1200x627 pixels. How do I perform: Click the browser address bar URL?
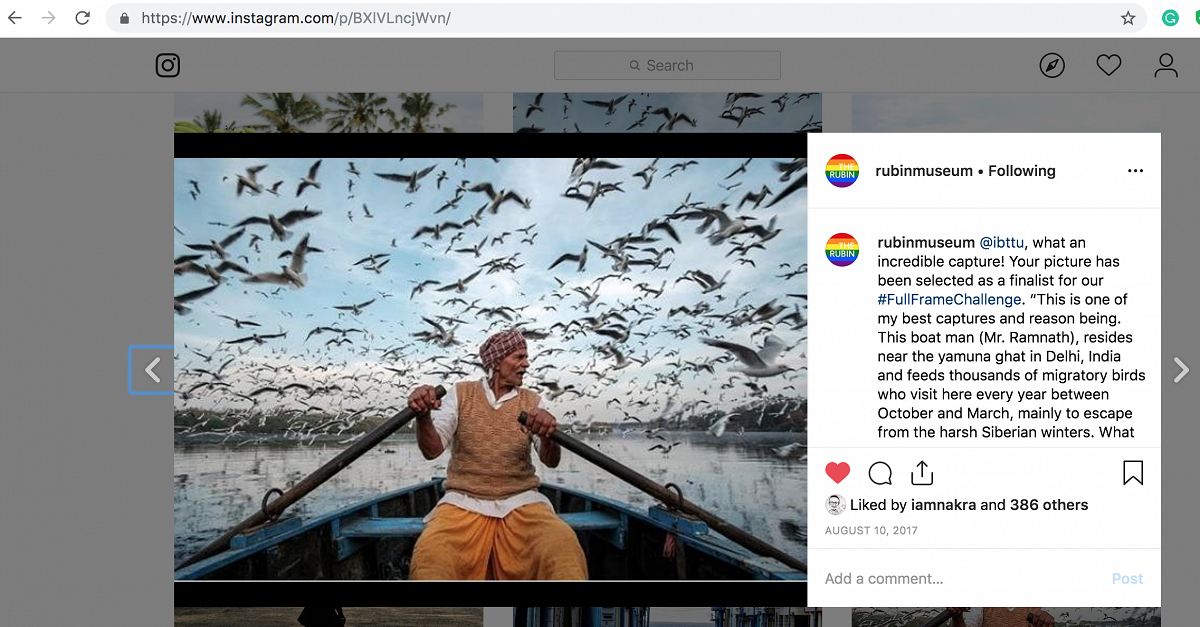[296, 18]
